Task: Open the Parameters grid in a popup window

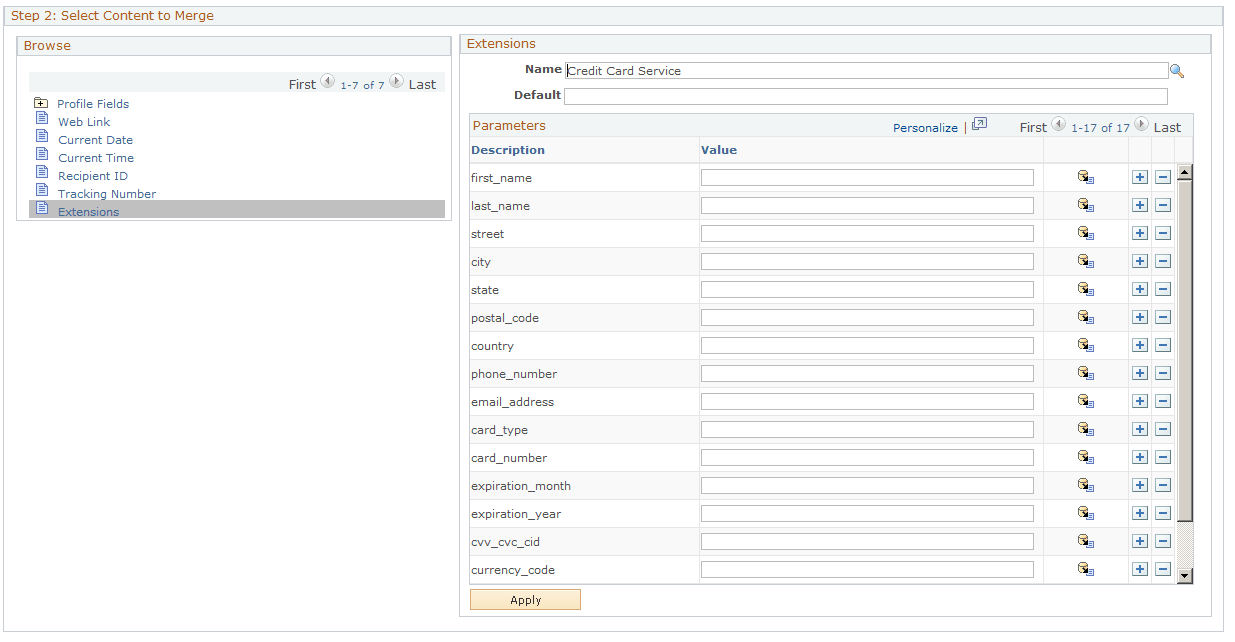Action: (979, 124)
